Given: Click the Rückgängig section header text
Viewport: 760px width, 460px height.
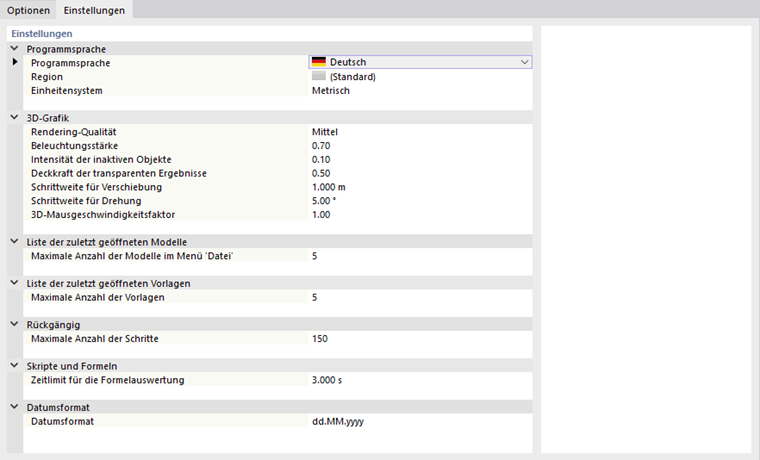Looking at the screenshot, I should [53, 325].
